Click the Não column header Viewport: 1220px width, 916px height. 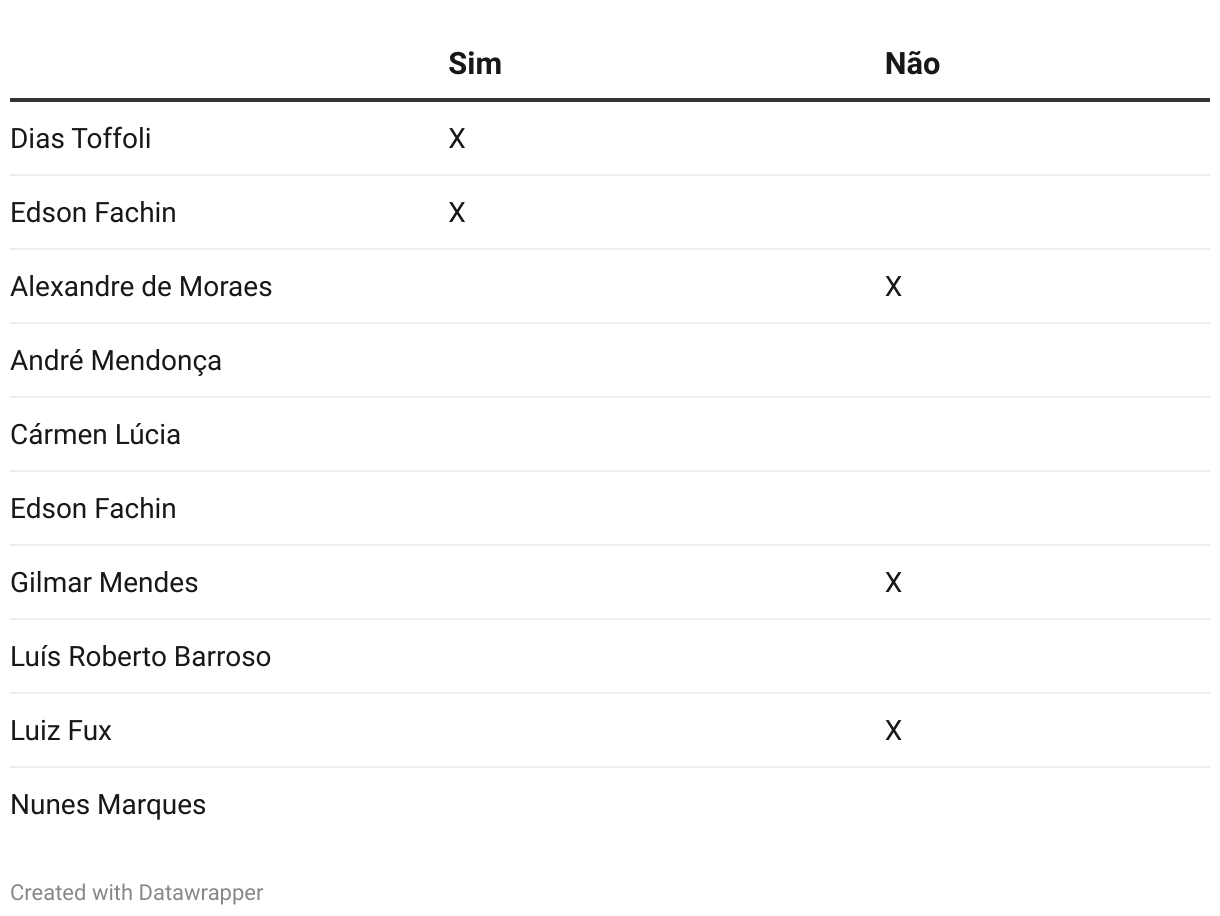click(x=912, y=63)
